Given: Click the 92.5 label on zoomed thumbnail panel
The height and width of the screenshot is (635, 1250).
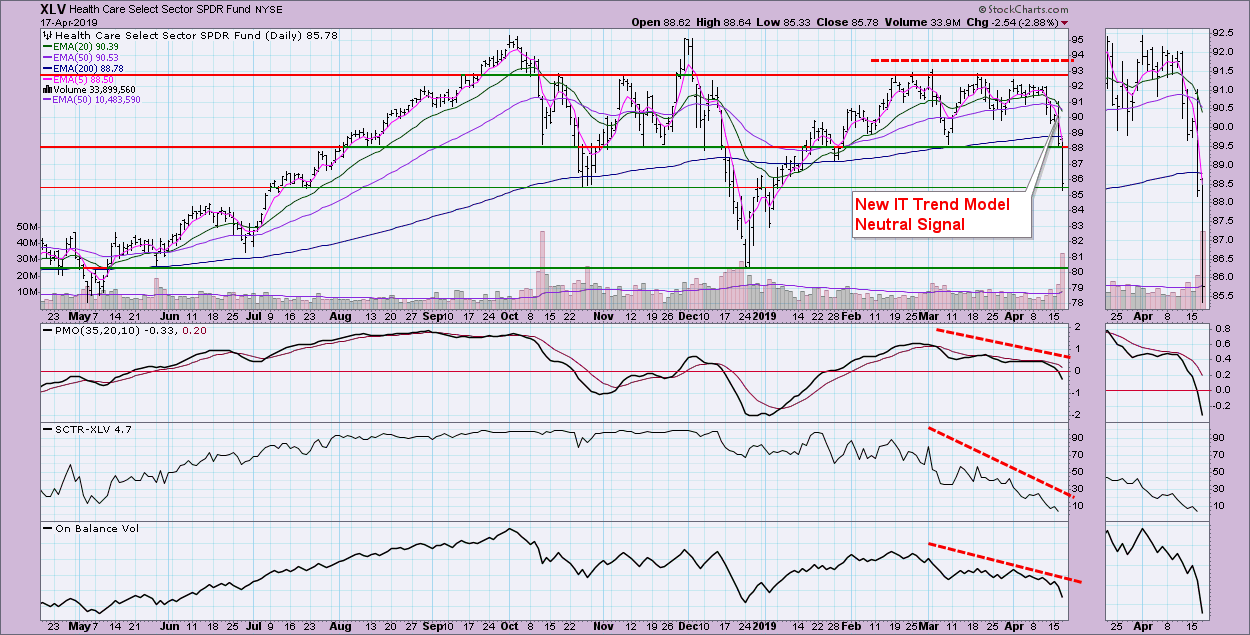Looking at the screenshot, I should [1223, 31].
